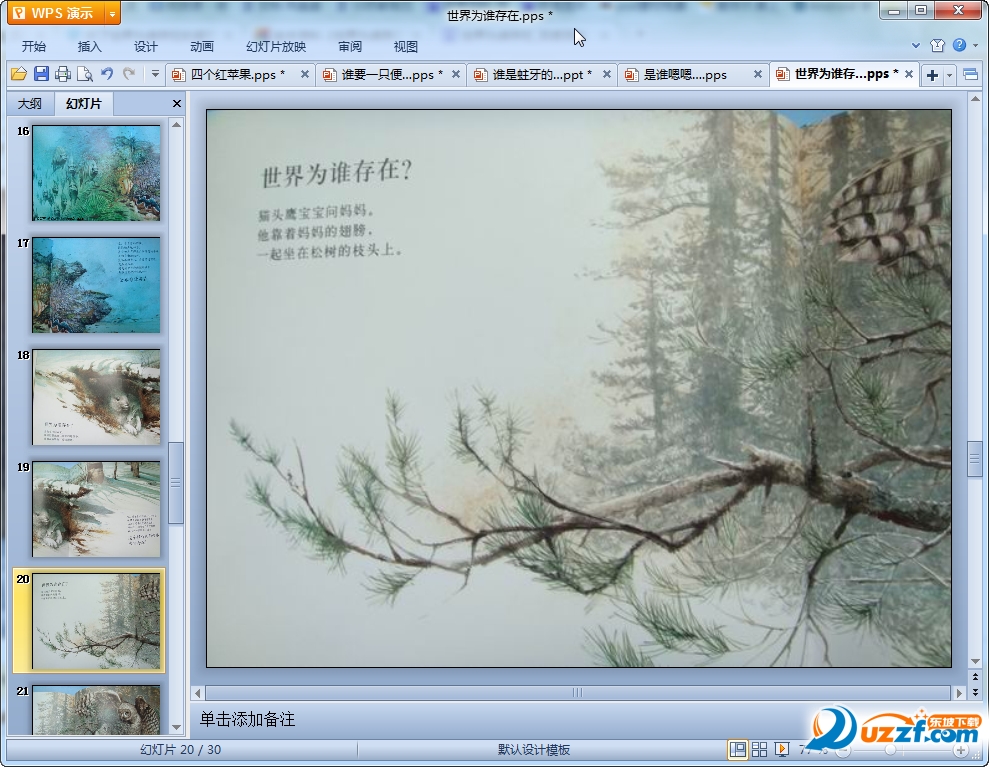Go to previous slide double arrow

point(975,677)
